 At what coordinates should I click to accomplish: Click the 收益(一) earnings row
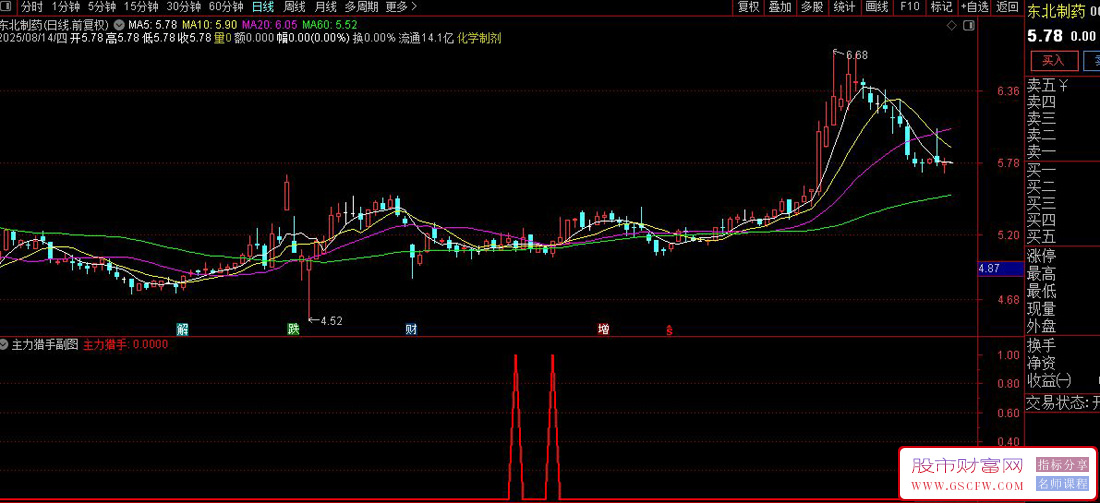tap(1063, 381)
